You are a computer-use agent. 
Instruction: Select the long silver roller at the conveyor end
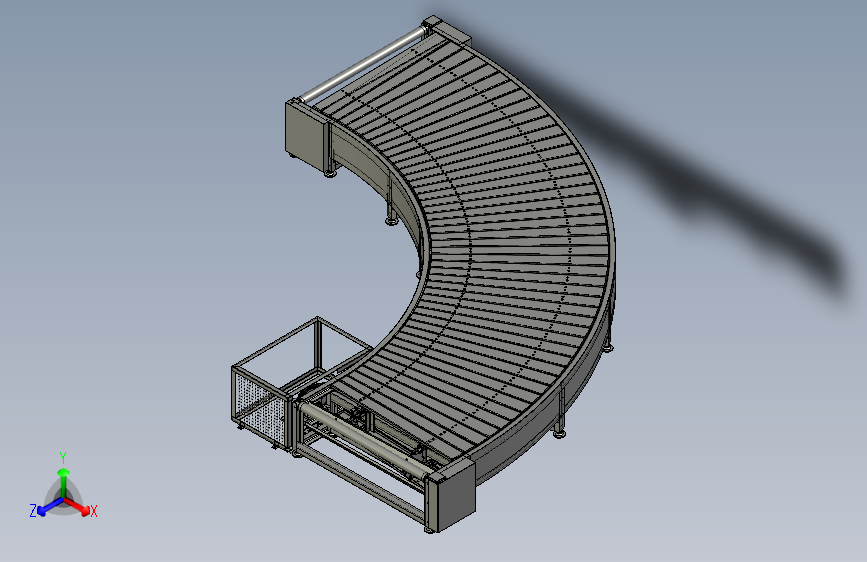tap(365, 66)
